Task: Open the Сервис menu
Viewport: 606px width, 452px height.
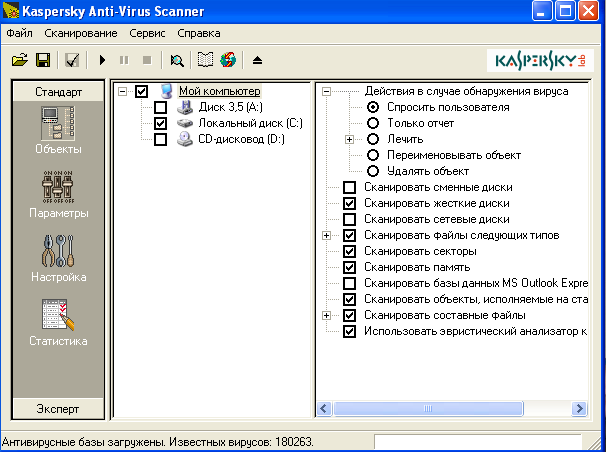Action: [x=147, y=33]
